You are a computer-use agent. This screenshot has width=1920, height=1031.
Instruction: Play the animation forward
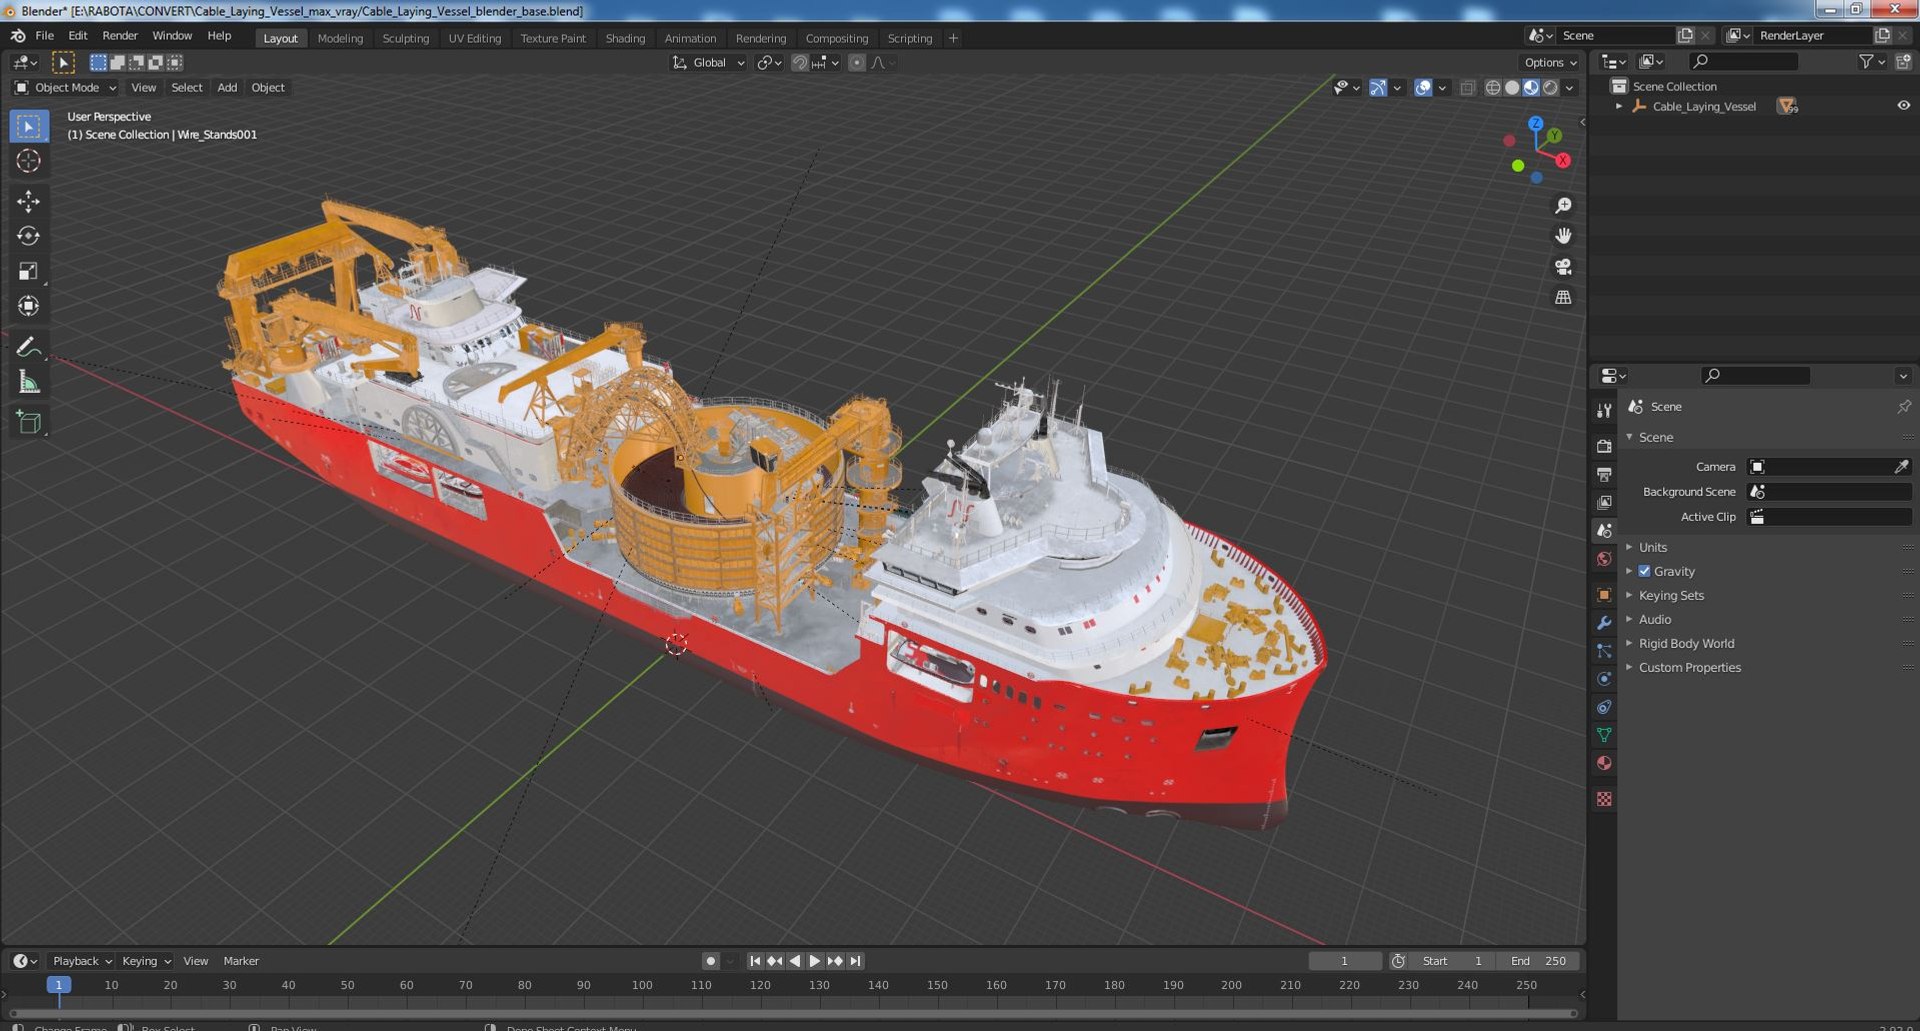coord(815,961)
